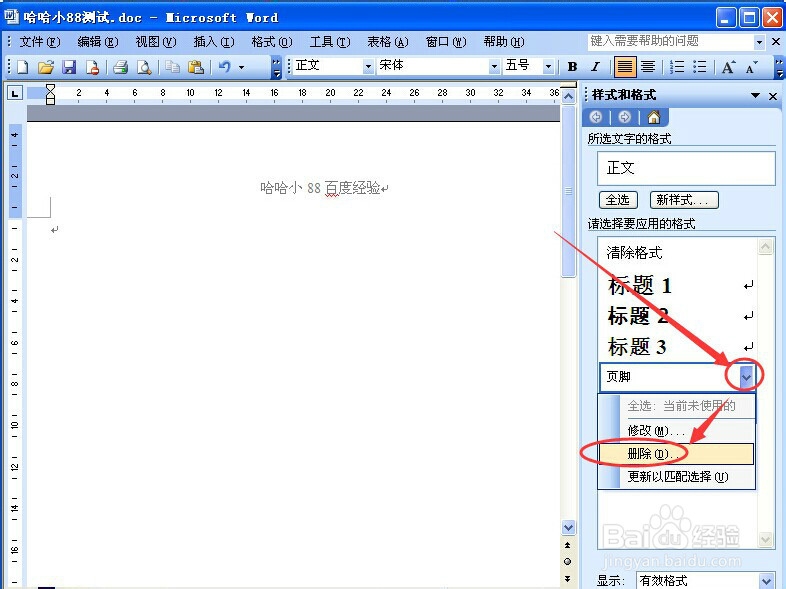Image resolution: width=786 pixels, height=589 pixels.
Task: Undo the last action
Action: (x=225, y=67)
